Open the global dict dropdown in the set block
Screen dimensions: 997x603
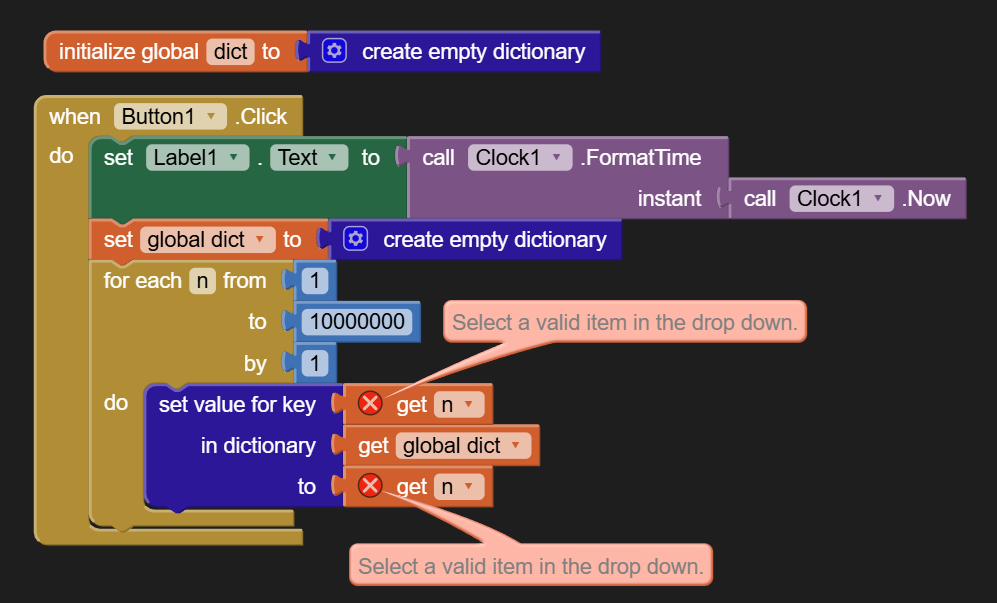click(207, 240)
